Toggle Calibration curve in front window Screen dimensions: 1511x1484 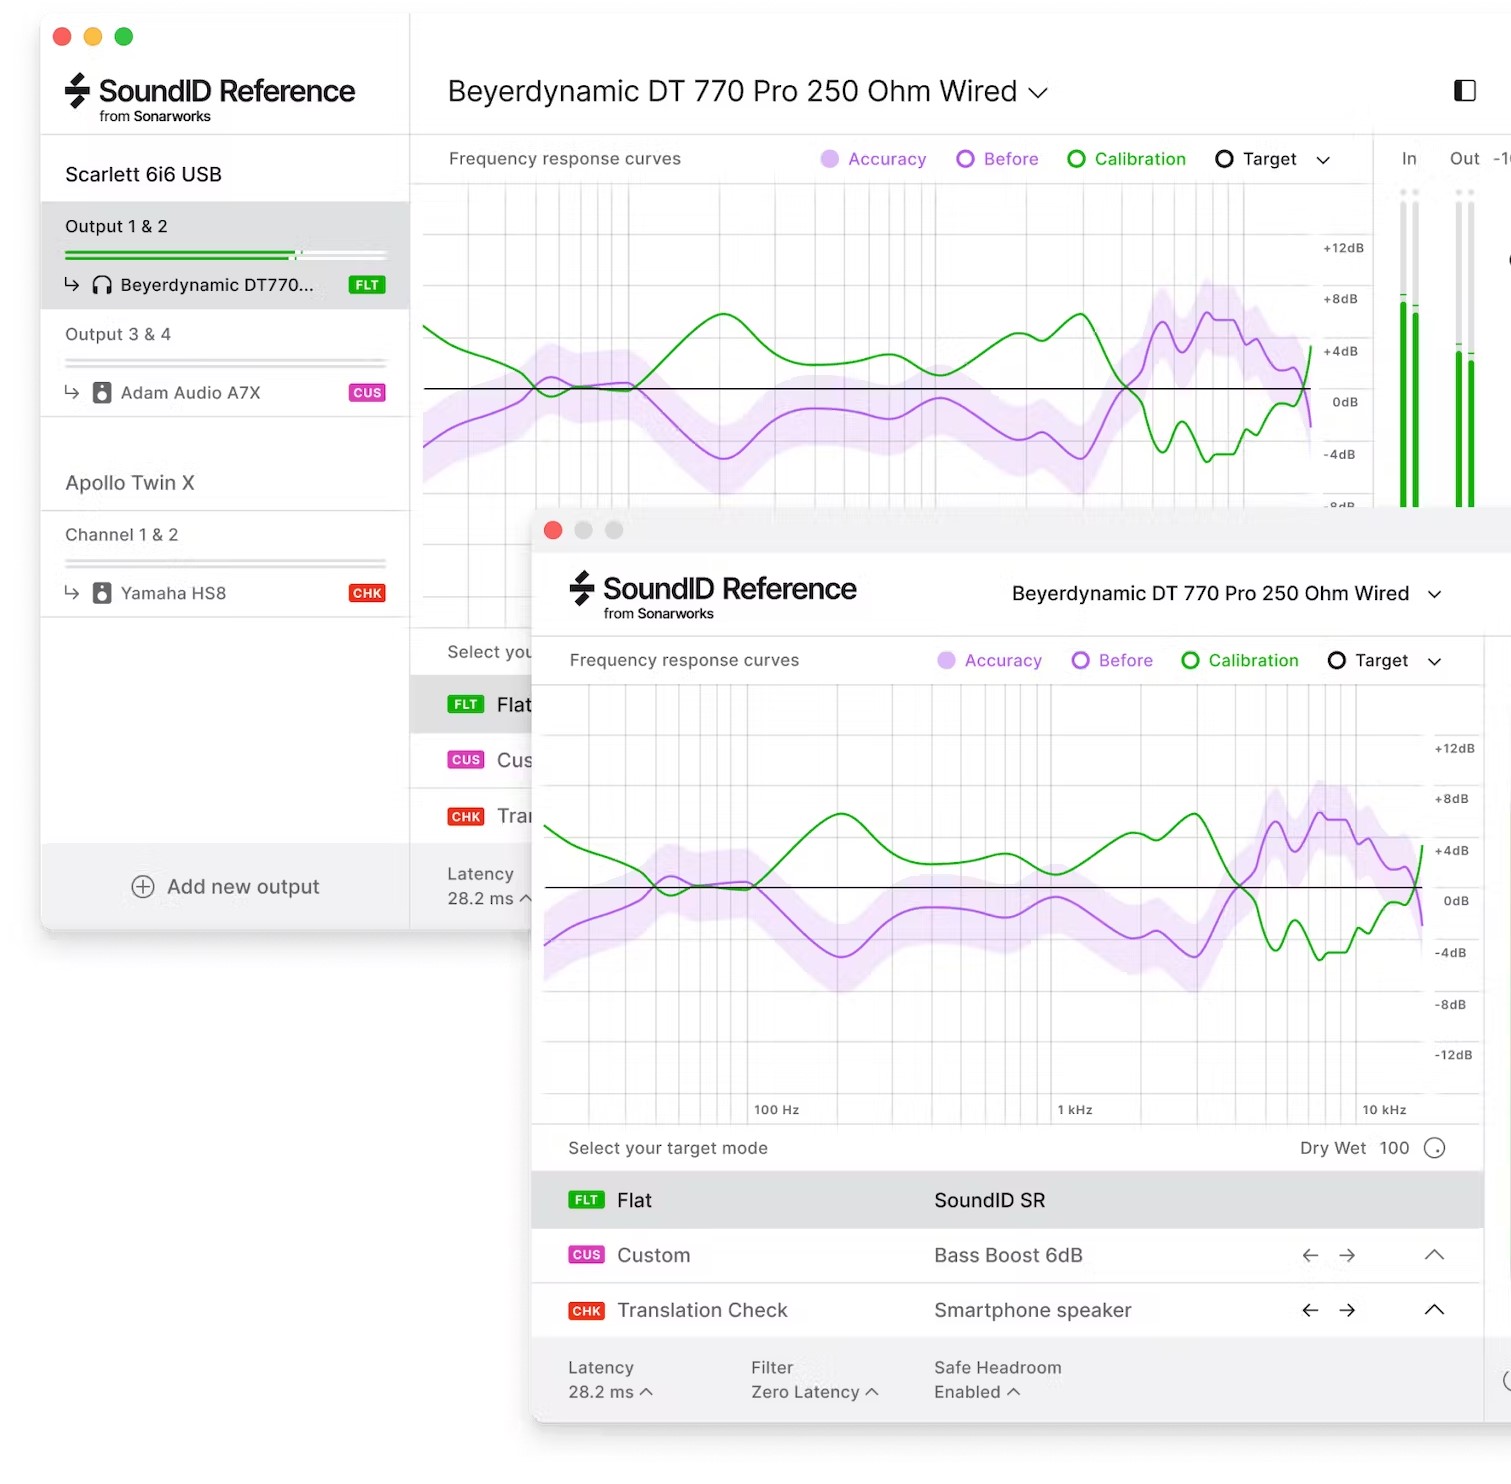[x=1240, y=660]
